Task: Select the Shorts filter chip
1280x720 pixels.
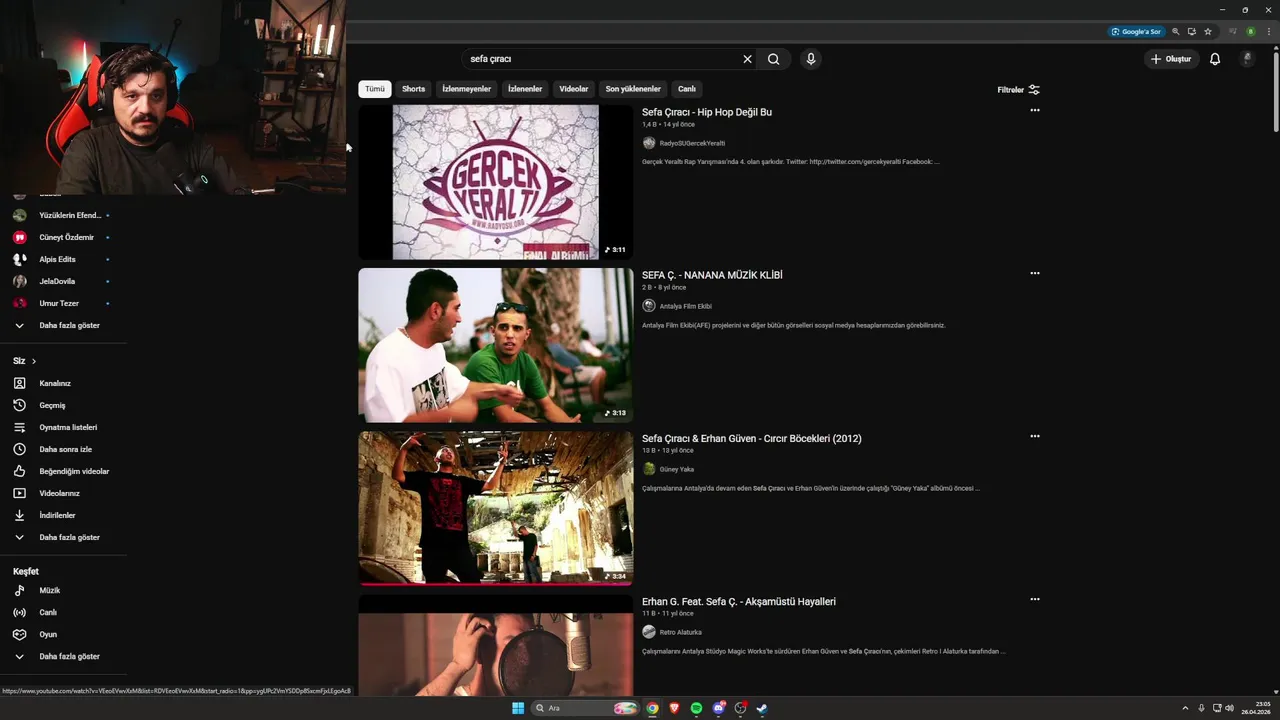Action: [414, 89]
